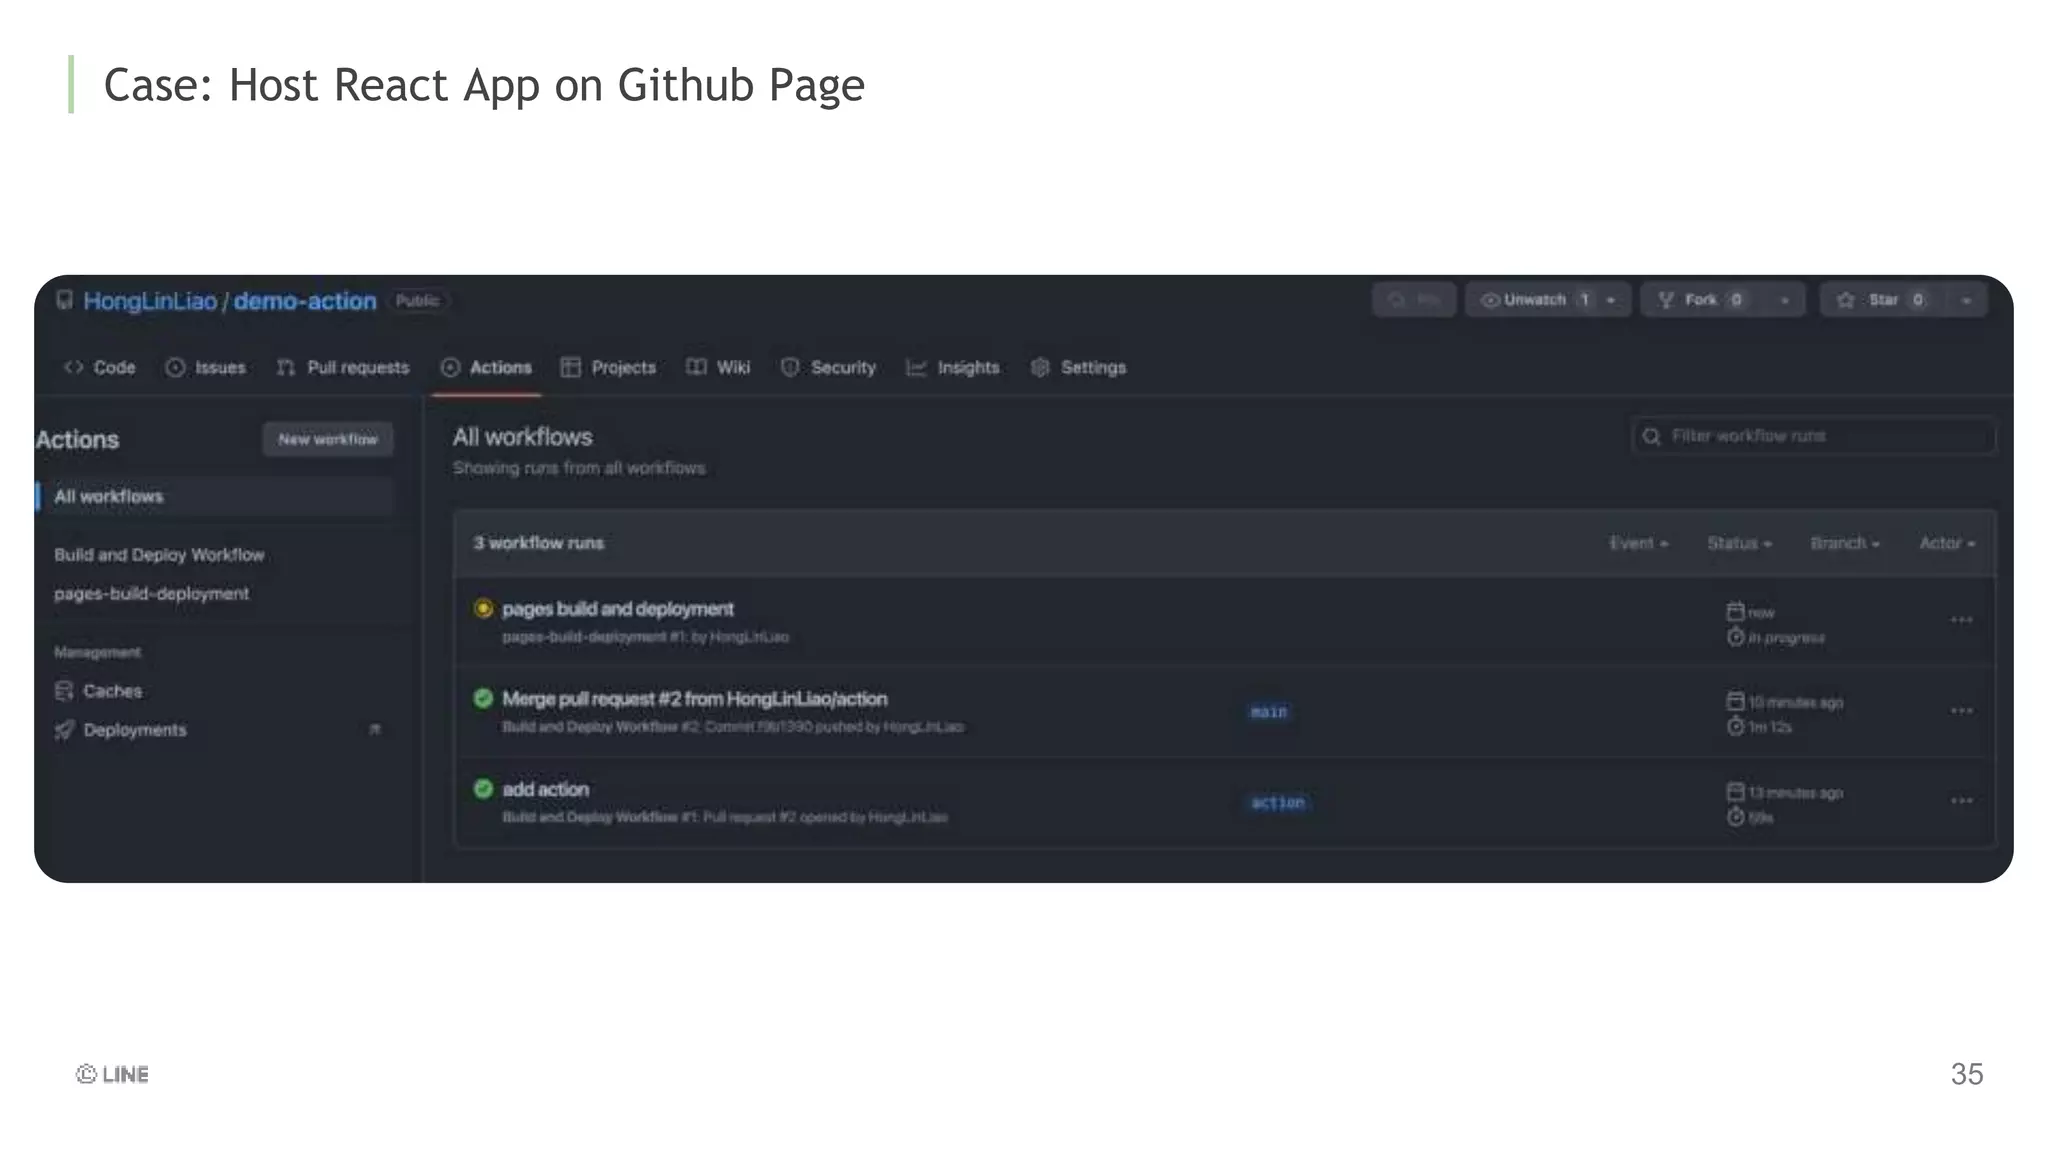
Task: Click the New workflow button
Action: tap(328, 439)
